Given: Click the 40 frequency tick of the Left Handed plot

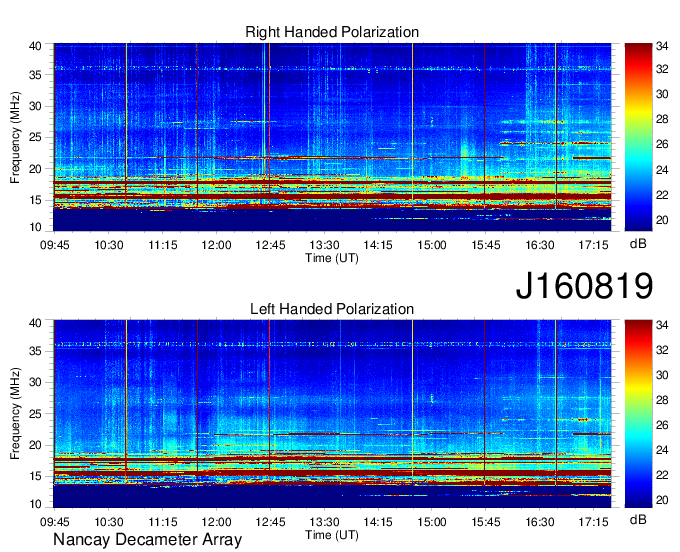Looking at the screenshot, I should (x=36, y=323).
